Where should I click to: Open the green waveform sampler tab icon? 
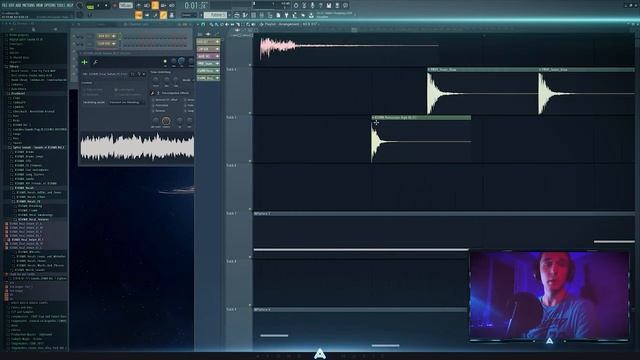(84, 62)
